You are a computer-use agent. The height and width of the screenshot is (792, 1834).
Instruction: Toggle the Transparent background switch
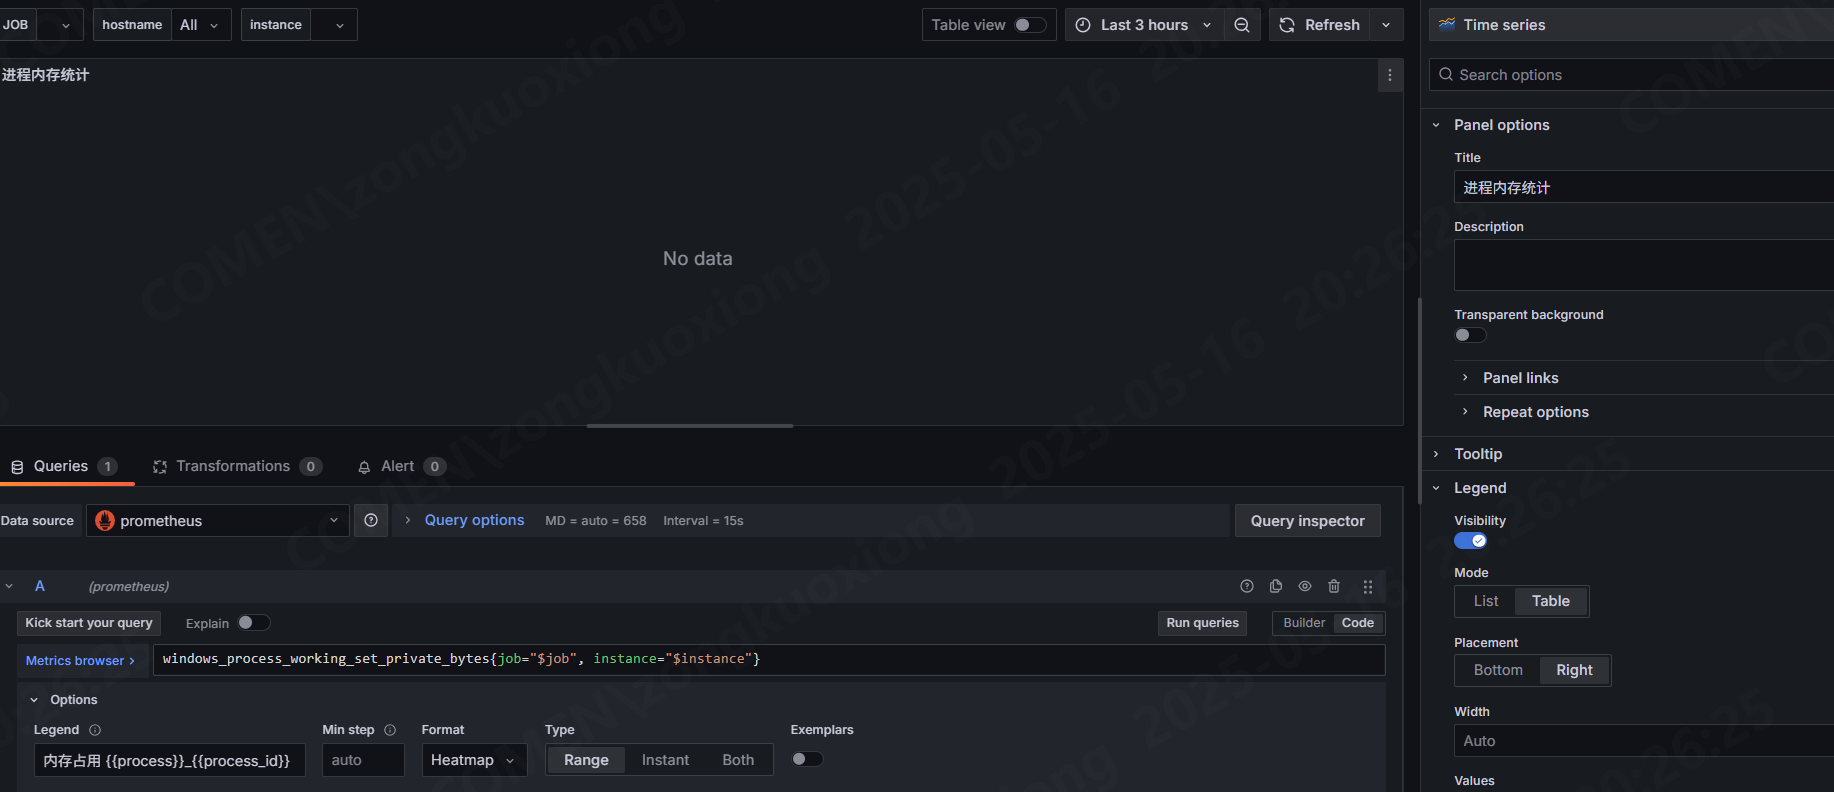pos(1469,335)
